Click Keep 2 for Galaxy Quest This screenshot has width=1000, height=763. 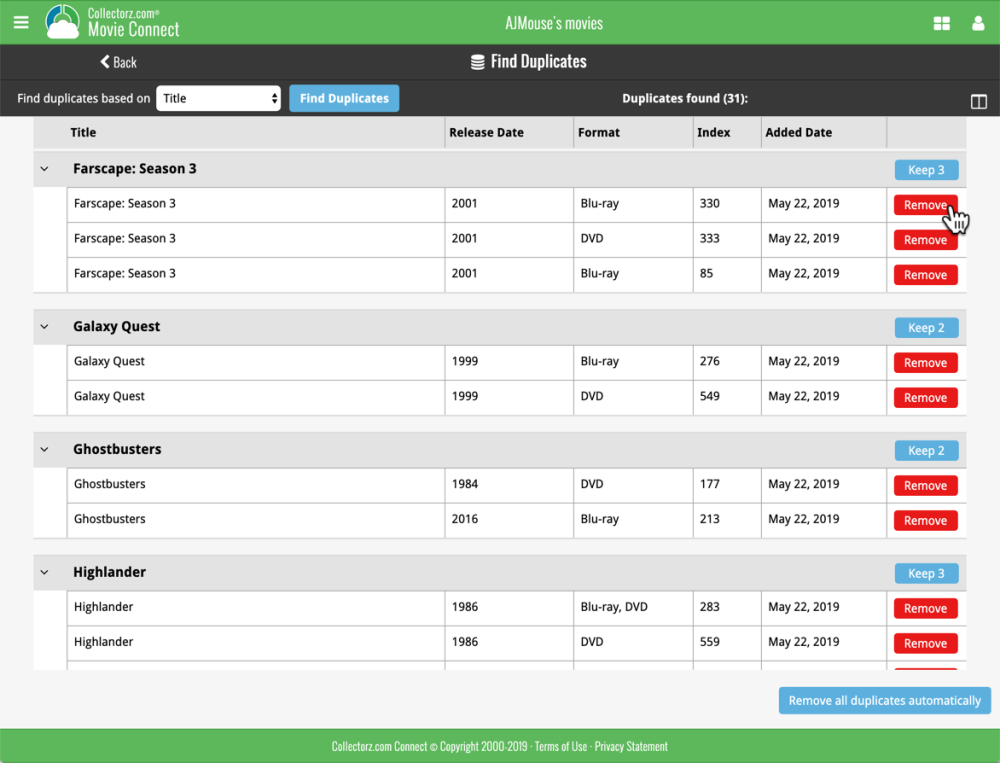point(926,328)
